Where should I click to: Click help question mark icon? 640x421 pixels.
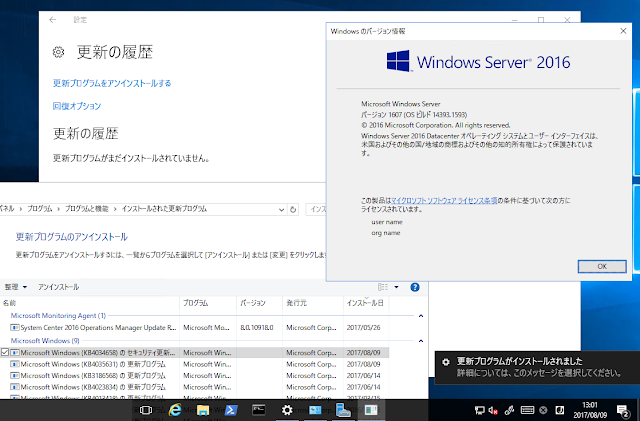(x=415, y=287)
